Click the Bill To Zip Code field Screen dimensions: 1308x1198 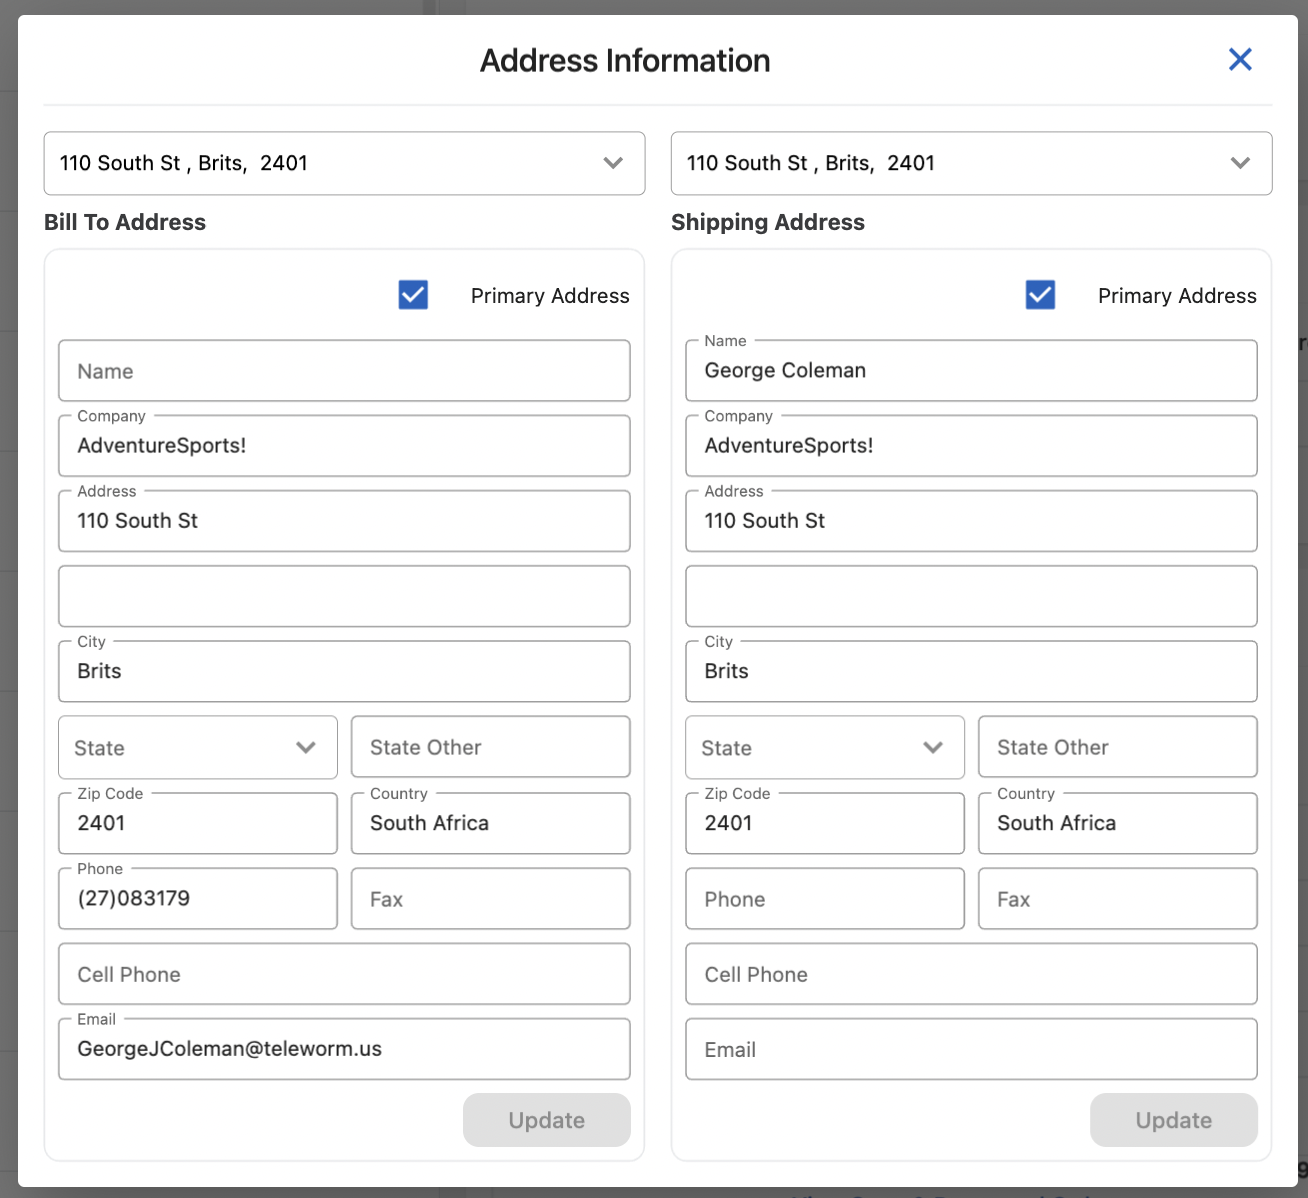pos(198,823)
